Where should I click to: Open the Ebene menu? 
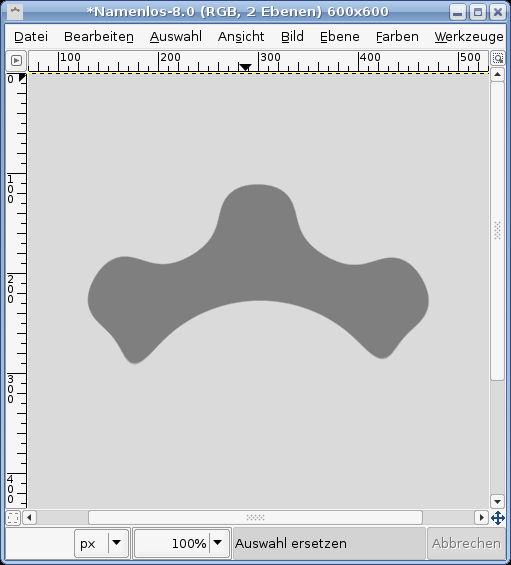(340, 37)
